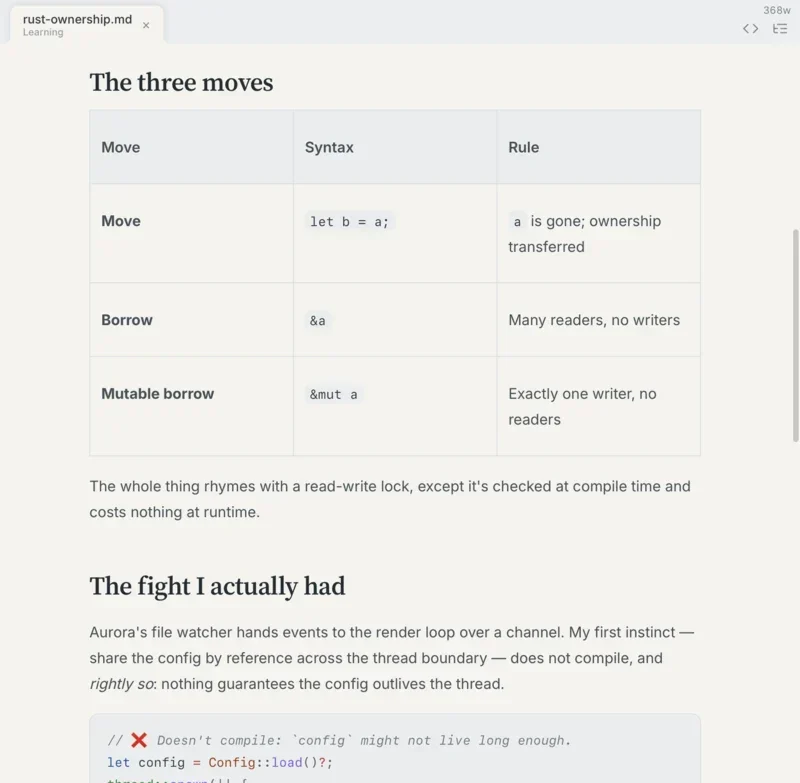This screenshot has width=800, height=783.
Task: Click the red cross mark in code comment
Action: (x=139, y=740)
